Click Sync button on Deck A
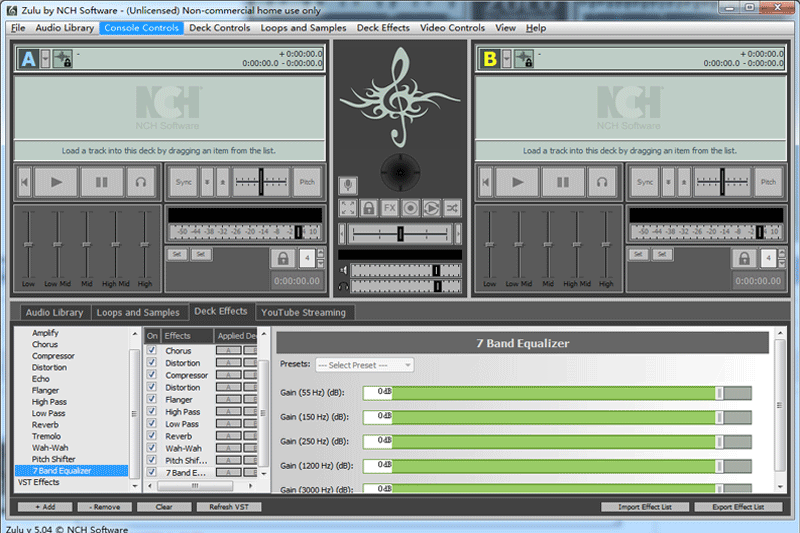This screenshot has width=800, height=533. point(184,182)
